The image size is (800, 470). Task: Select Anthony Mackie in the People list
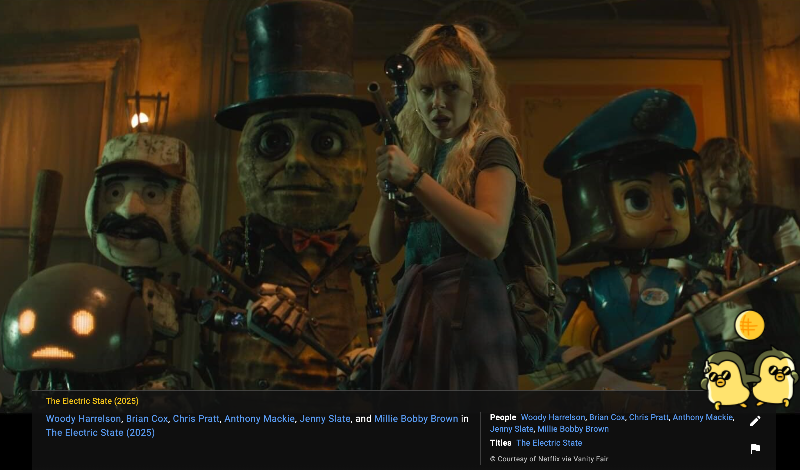tap(703, 417)
